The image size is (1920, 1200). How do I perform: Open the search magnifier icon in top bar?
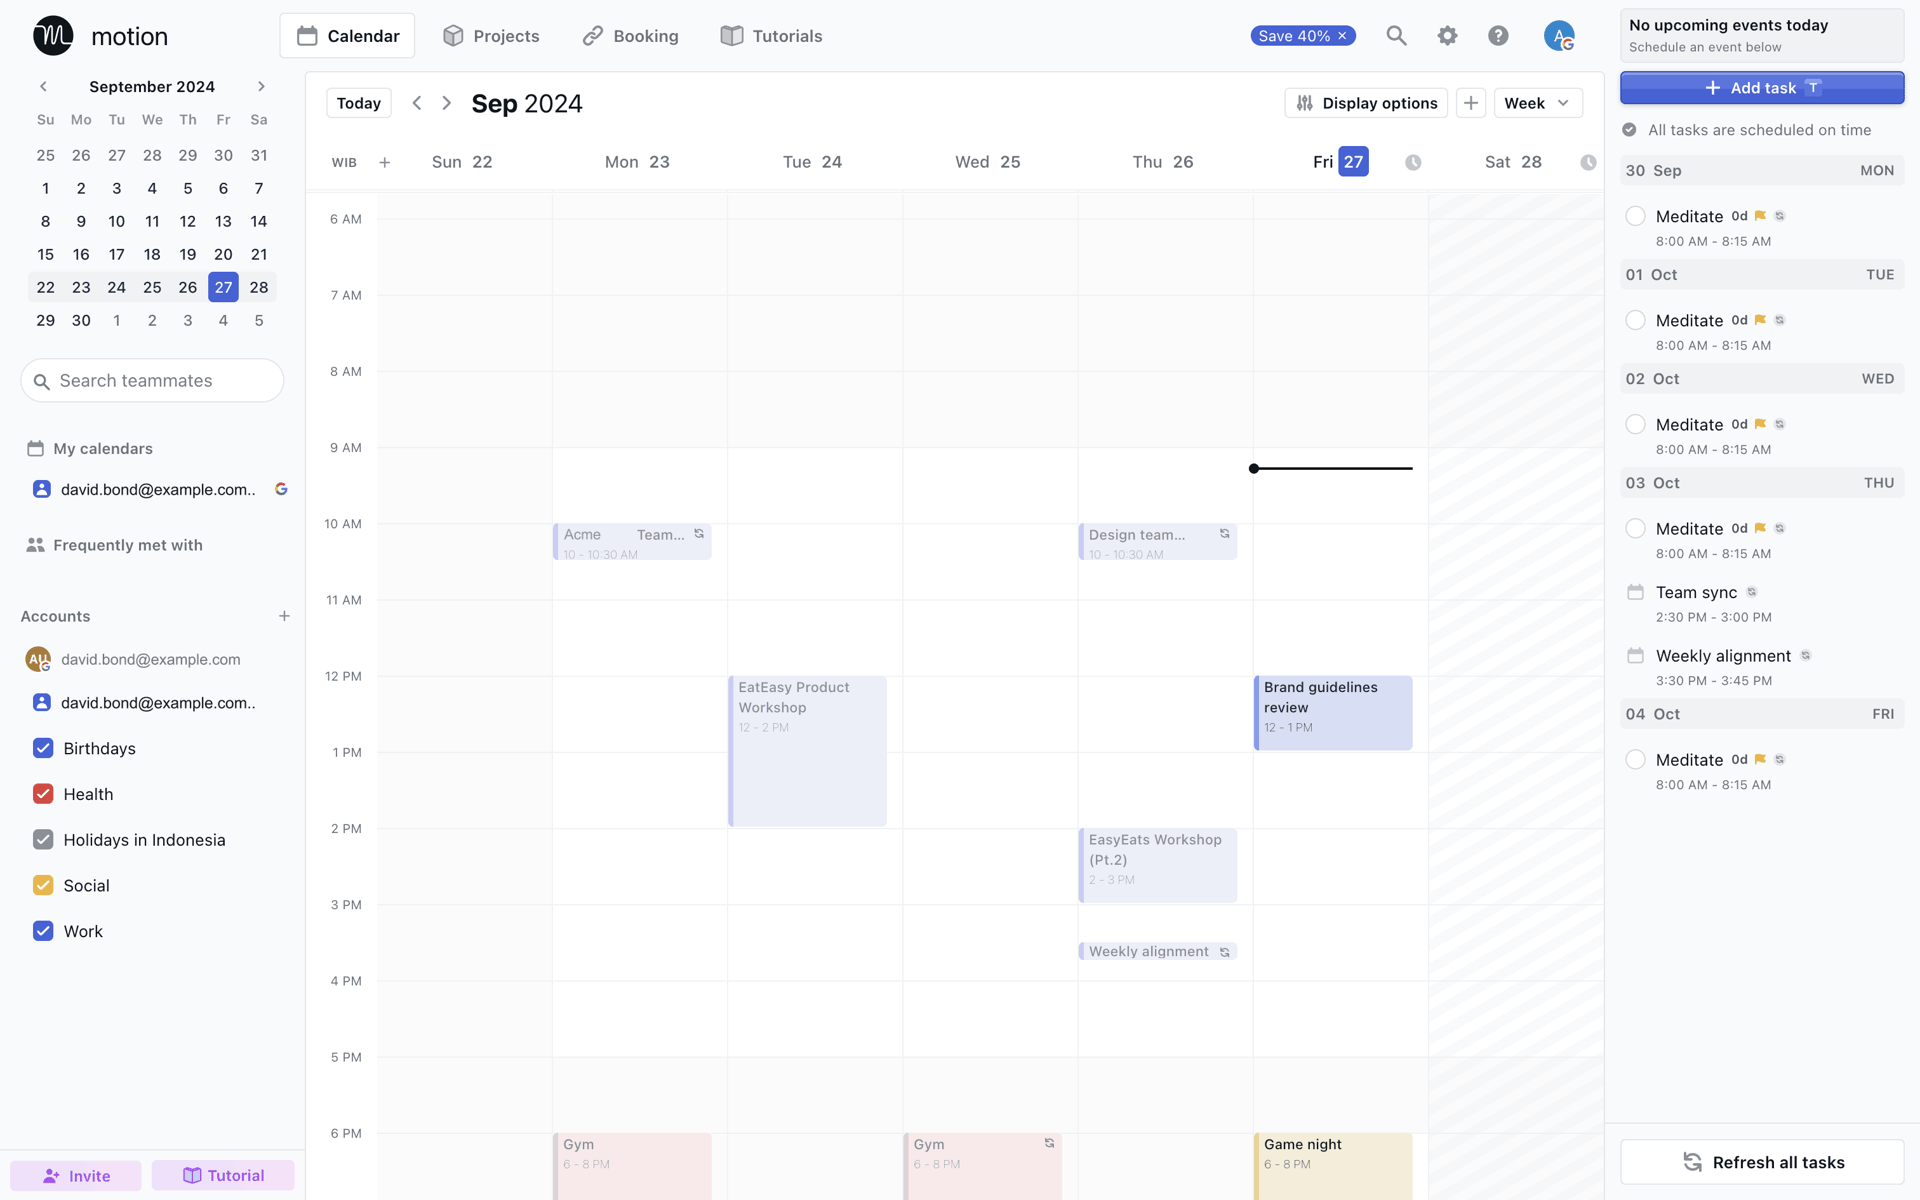(1396, 36)
